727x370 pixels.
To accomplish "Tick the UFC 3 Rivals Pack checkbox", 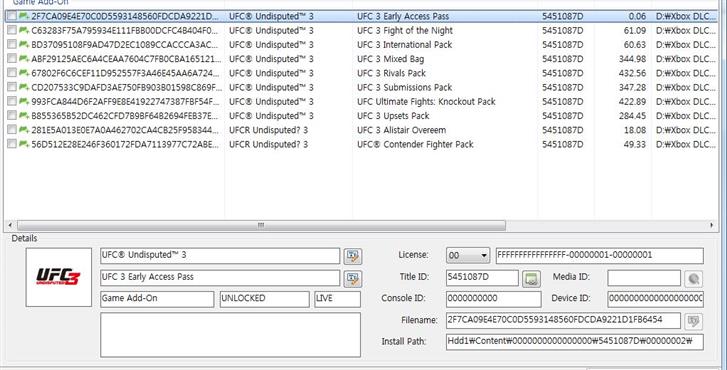I will pyautogui.click(x=12, y=73).
